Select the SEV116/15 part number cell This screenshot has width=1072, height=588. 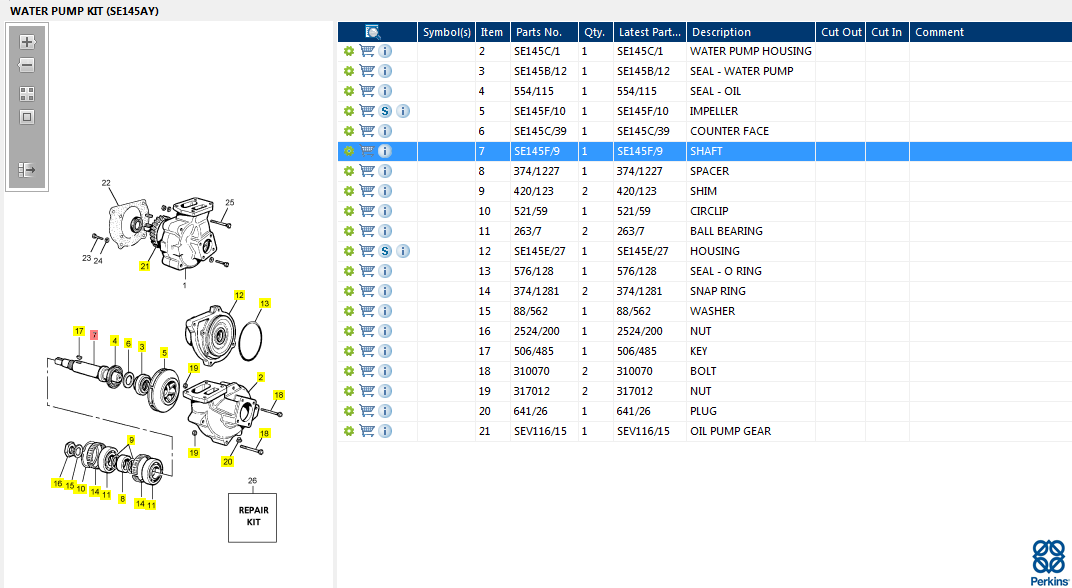(x=544, y=431)
